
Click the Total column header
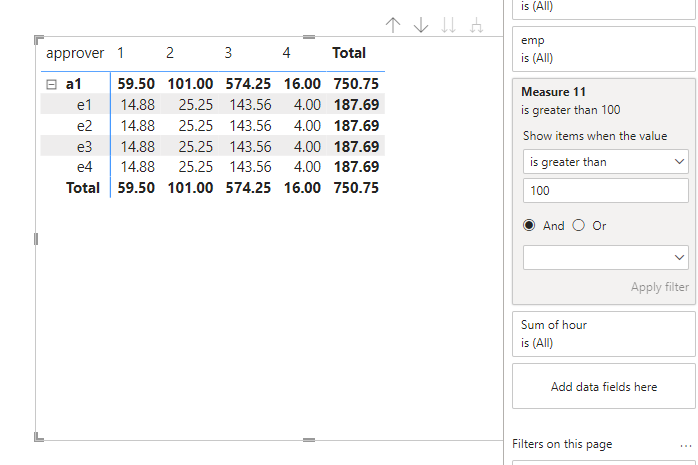tap(349, 53)
